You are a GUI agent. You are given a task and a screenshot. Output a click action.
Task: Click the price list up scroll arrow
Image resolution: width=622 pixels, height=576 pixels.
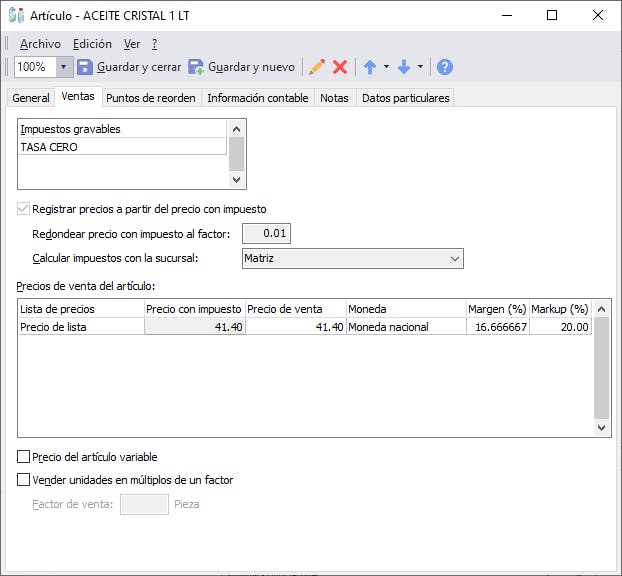(601, 309)
